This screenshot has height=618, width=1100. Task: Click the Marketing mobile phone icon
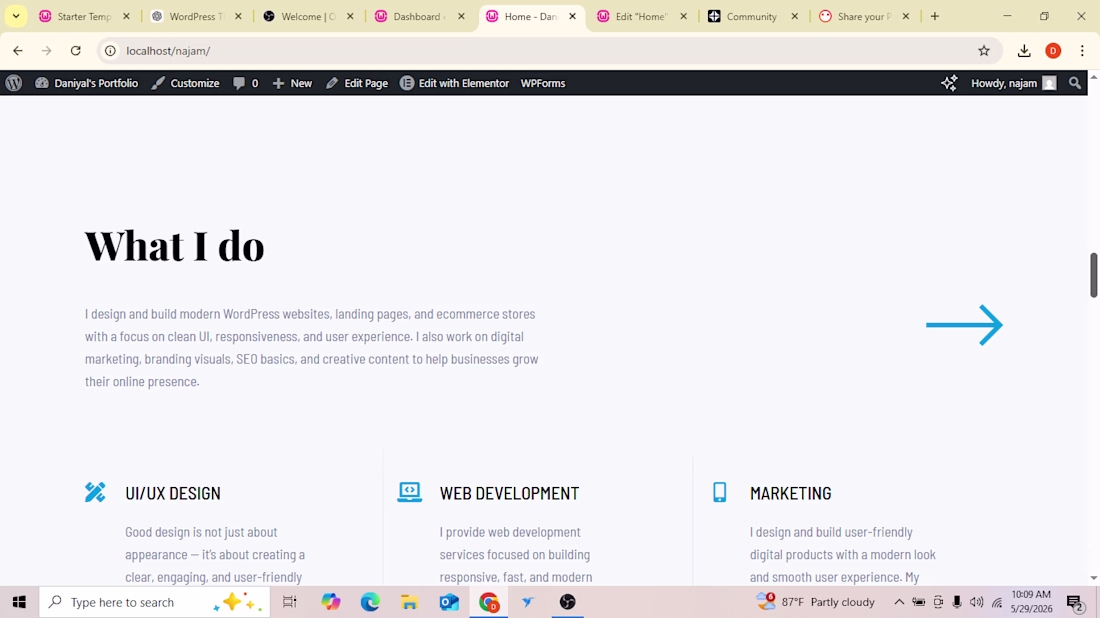tap(720, 492)
